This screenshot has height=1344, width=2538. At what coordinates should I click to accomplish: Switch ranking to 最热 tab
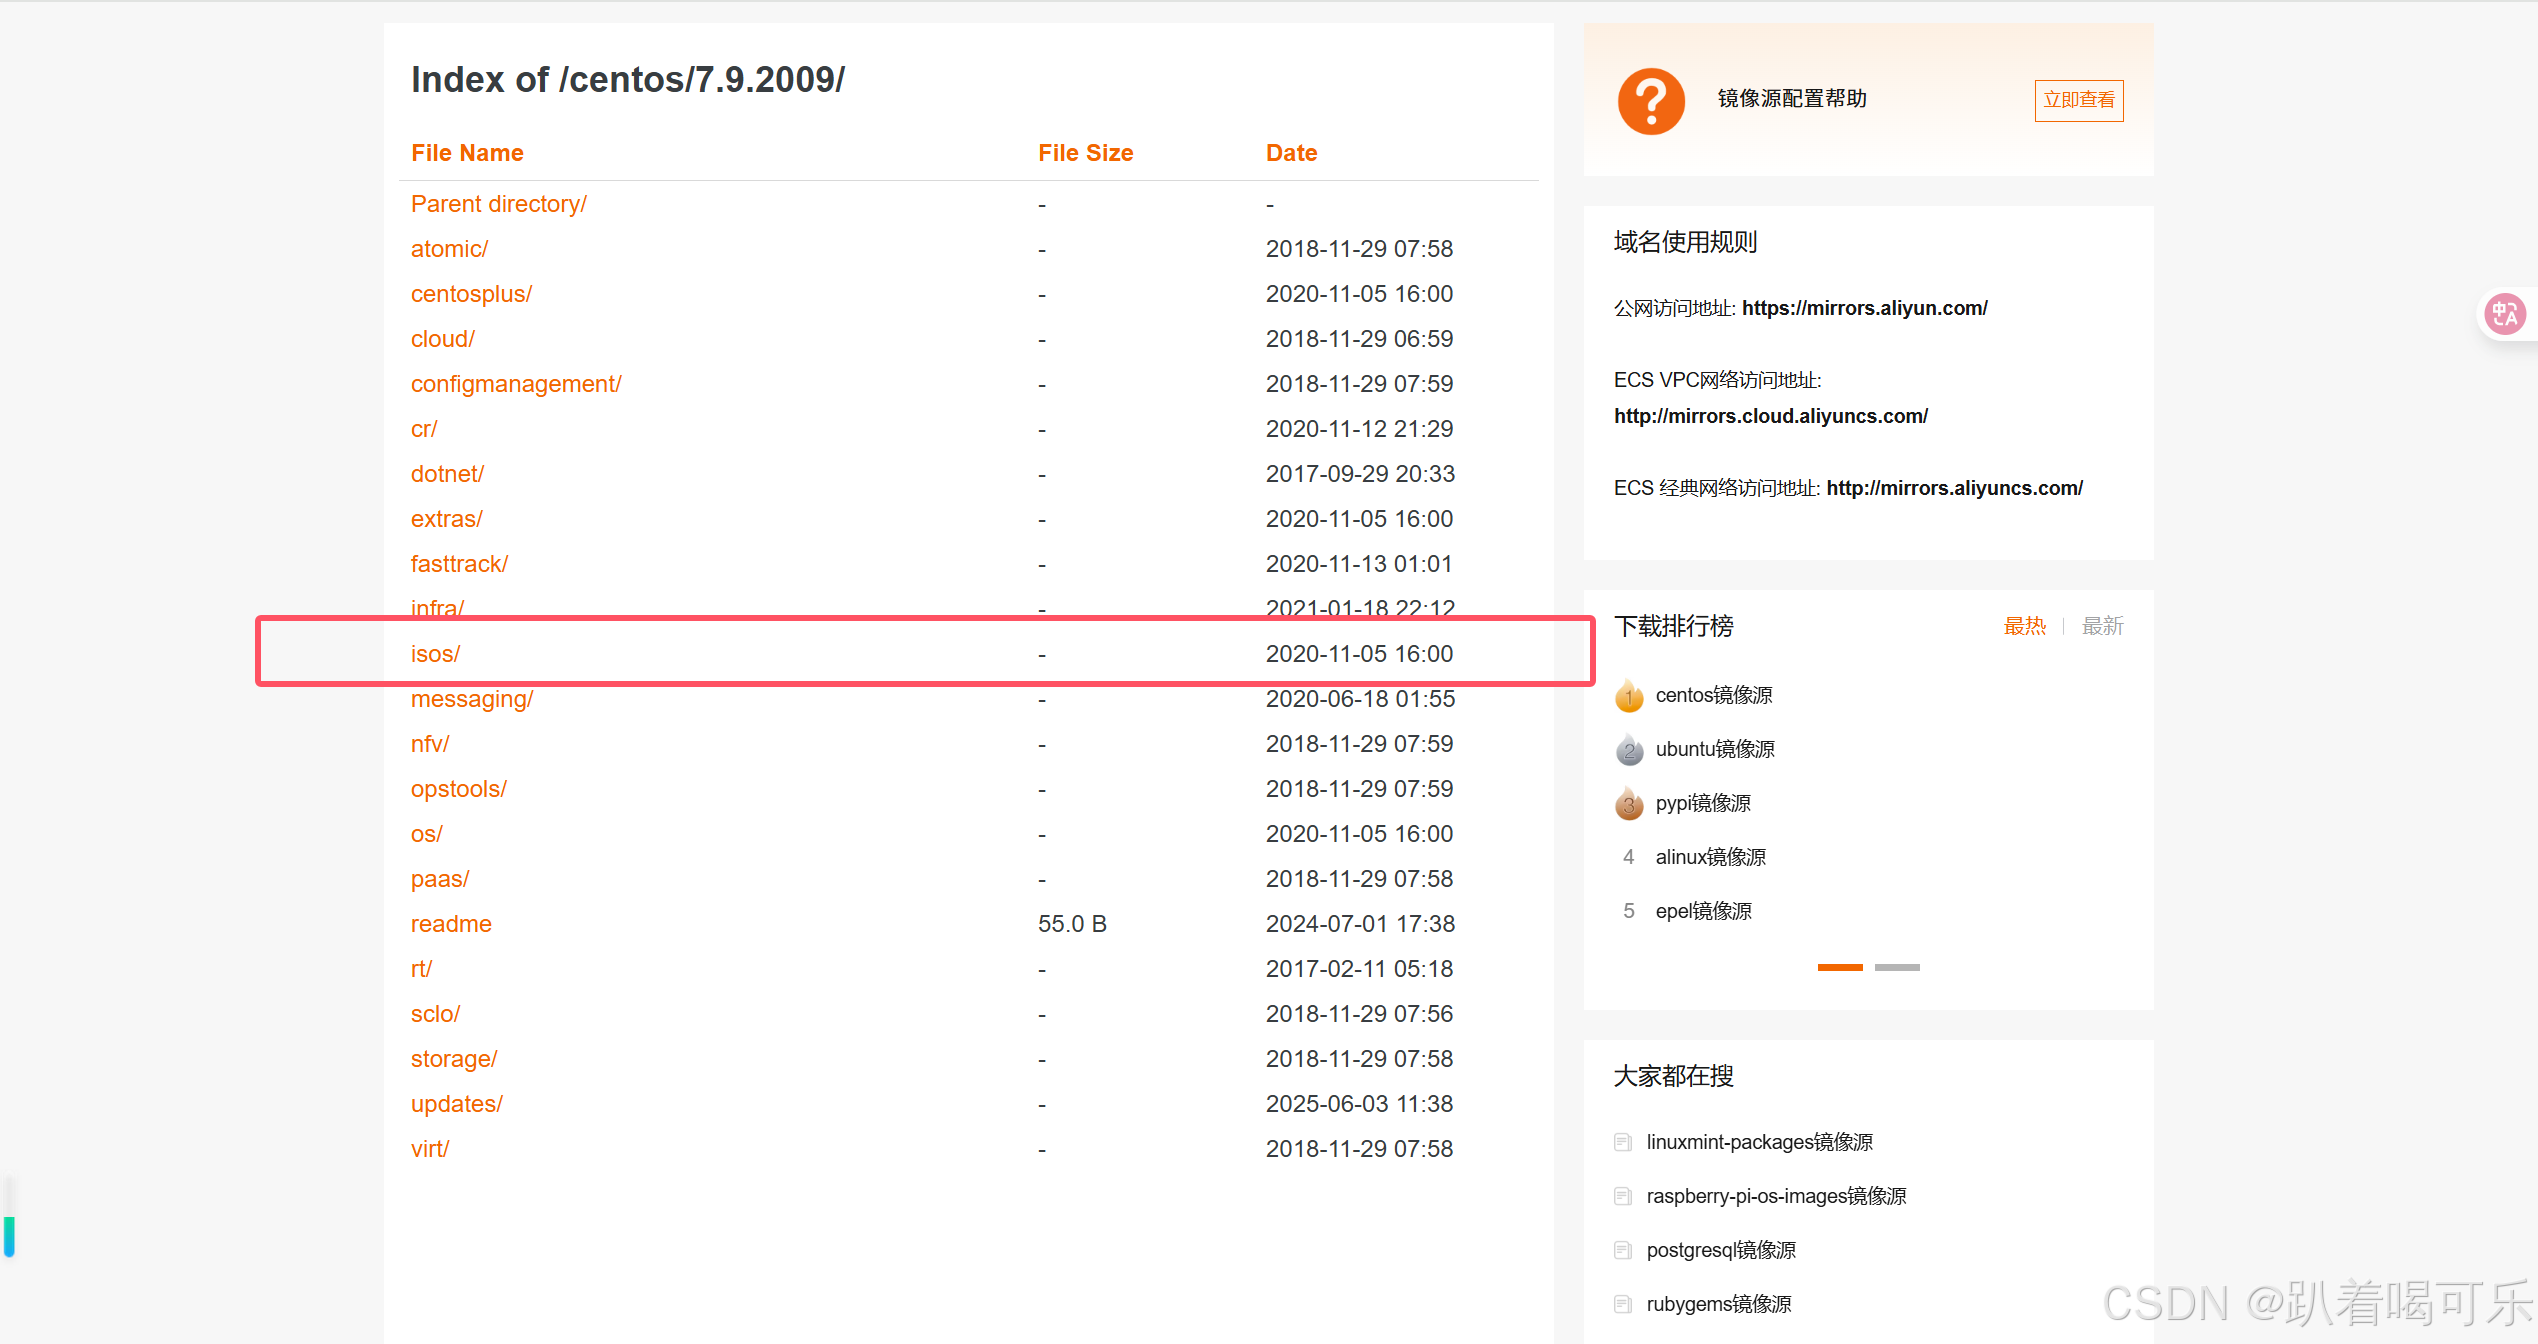[x=2024, y=626]
